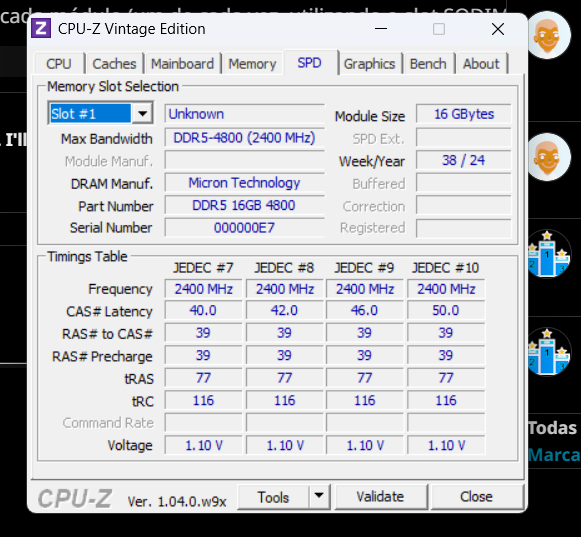Click the CPU-Z purple logo icon in title bar
The image size is (581, 537).
click(x=41, y=28)
